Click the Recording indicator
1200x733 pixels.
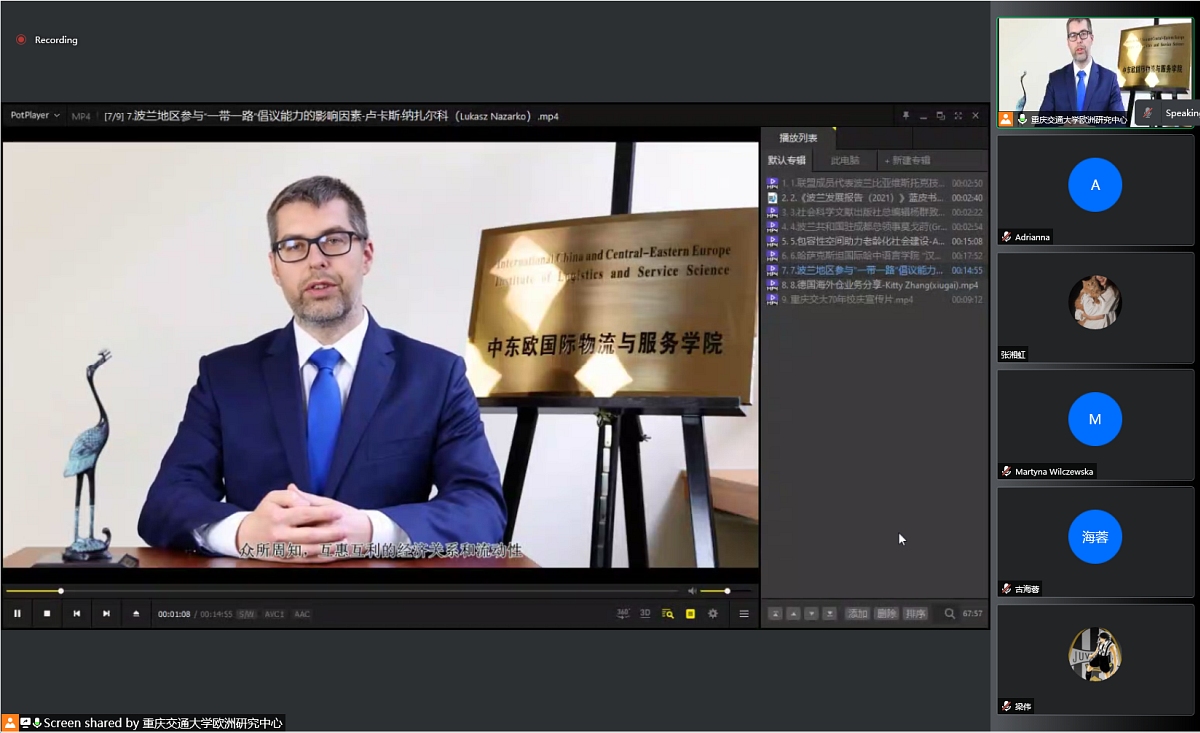pos(47,40)
